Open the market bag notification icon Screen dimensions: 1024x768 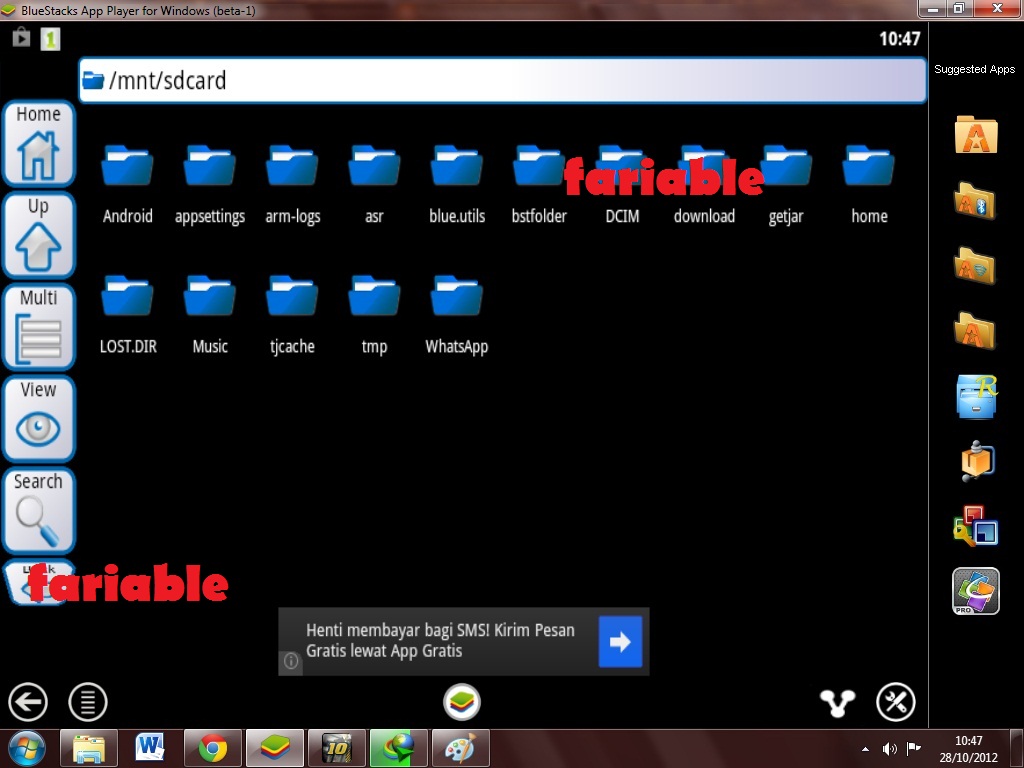[21, 37]
